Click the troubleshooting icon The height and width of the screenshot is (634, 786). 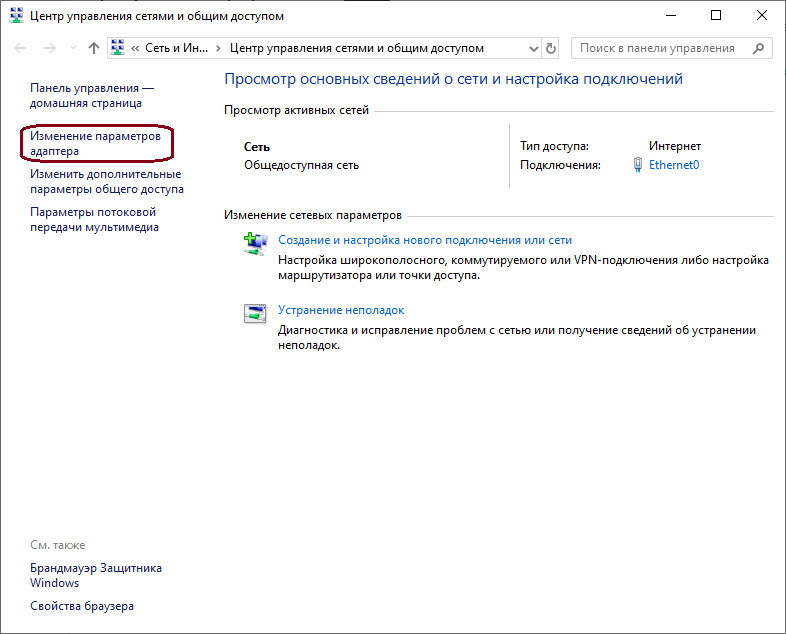point(255,314)
